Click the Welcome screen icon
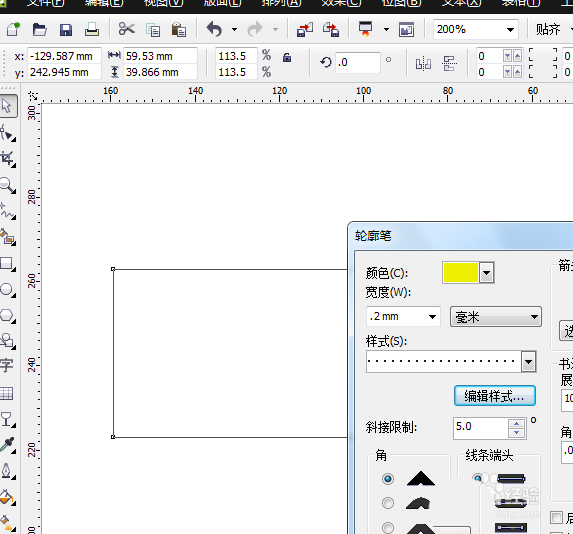 pos(406,30)
